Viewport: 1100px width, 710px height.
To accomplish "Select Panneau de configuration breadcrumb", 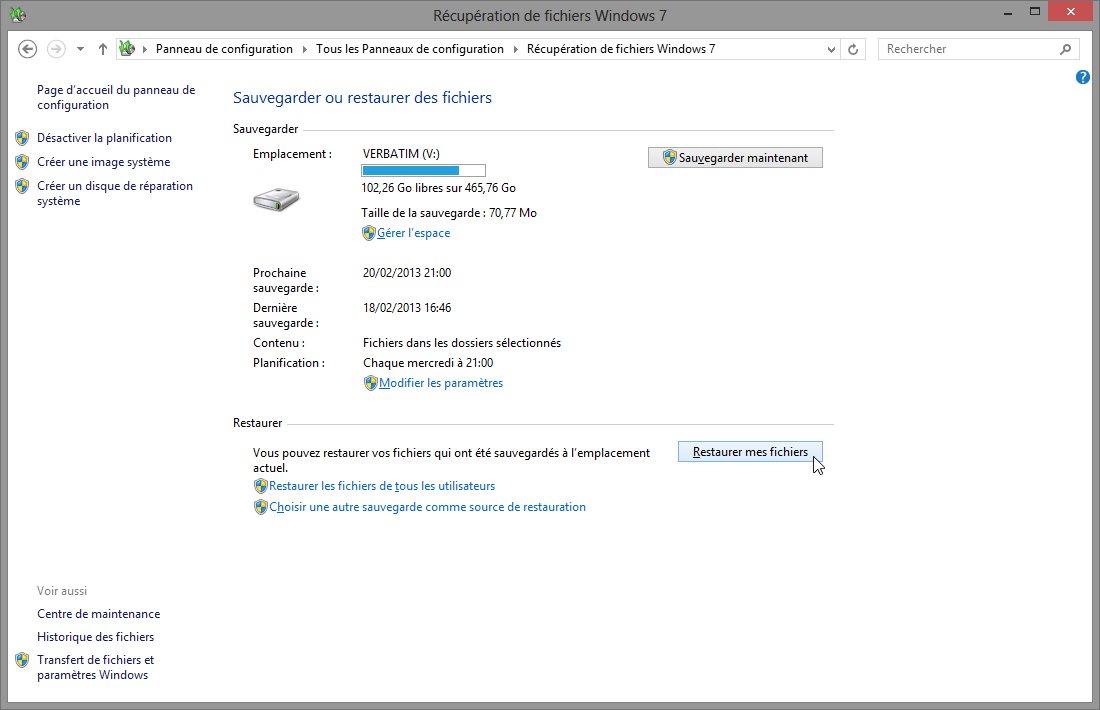I will pyautogui.click(x=224, y=48).
